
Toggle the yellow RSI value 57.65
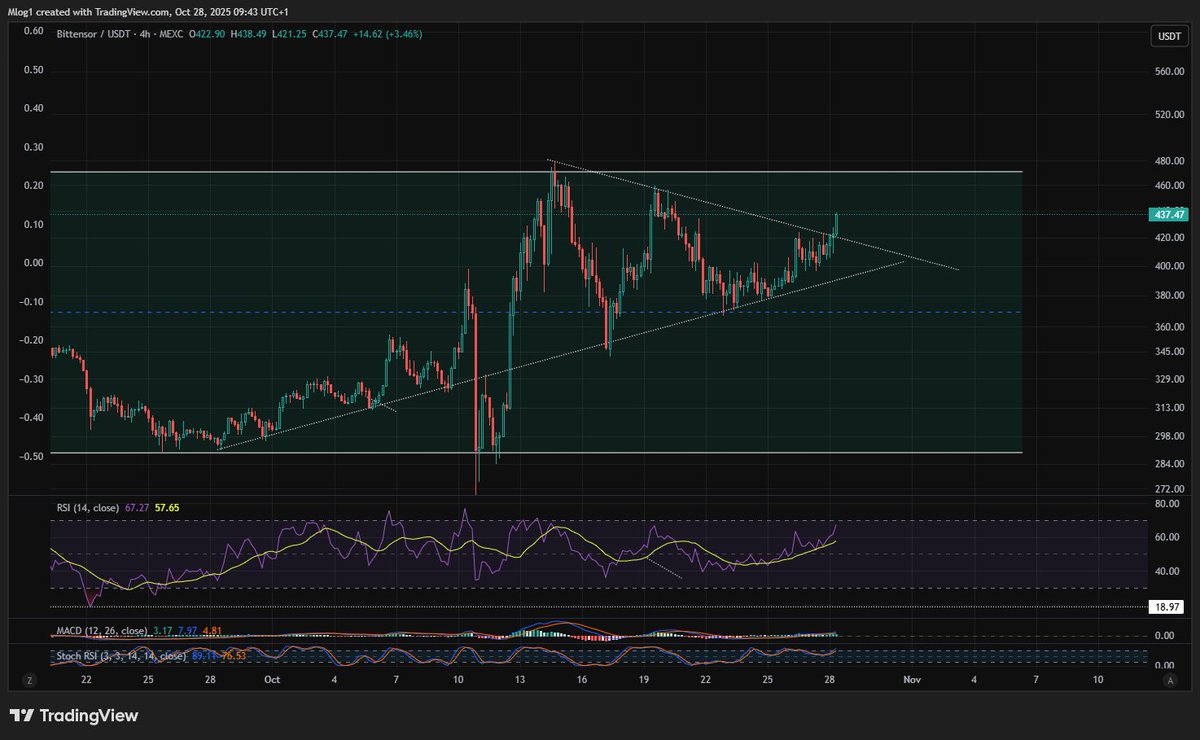167,508
